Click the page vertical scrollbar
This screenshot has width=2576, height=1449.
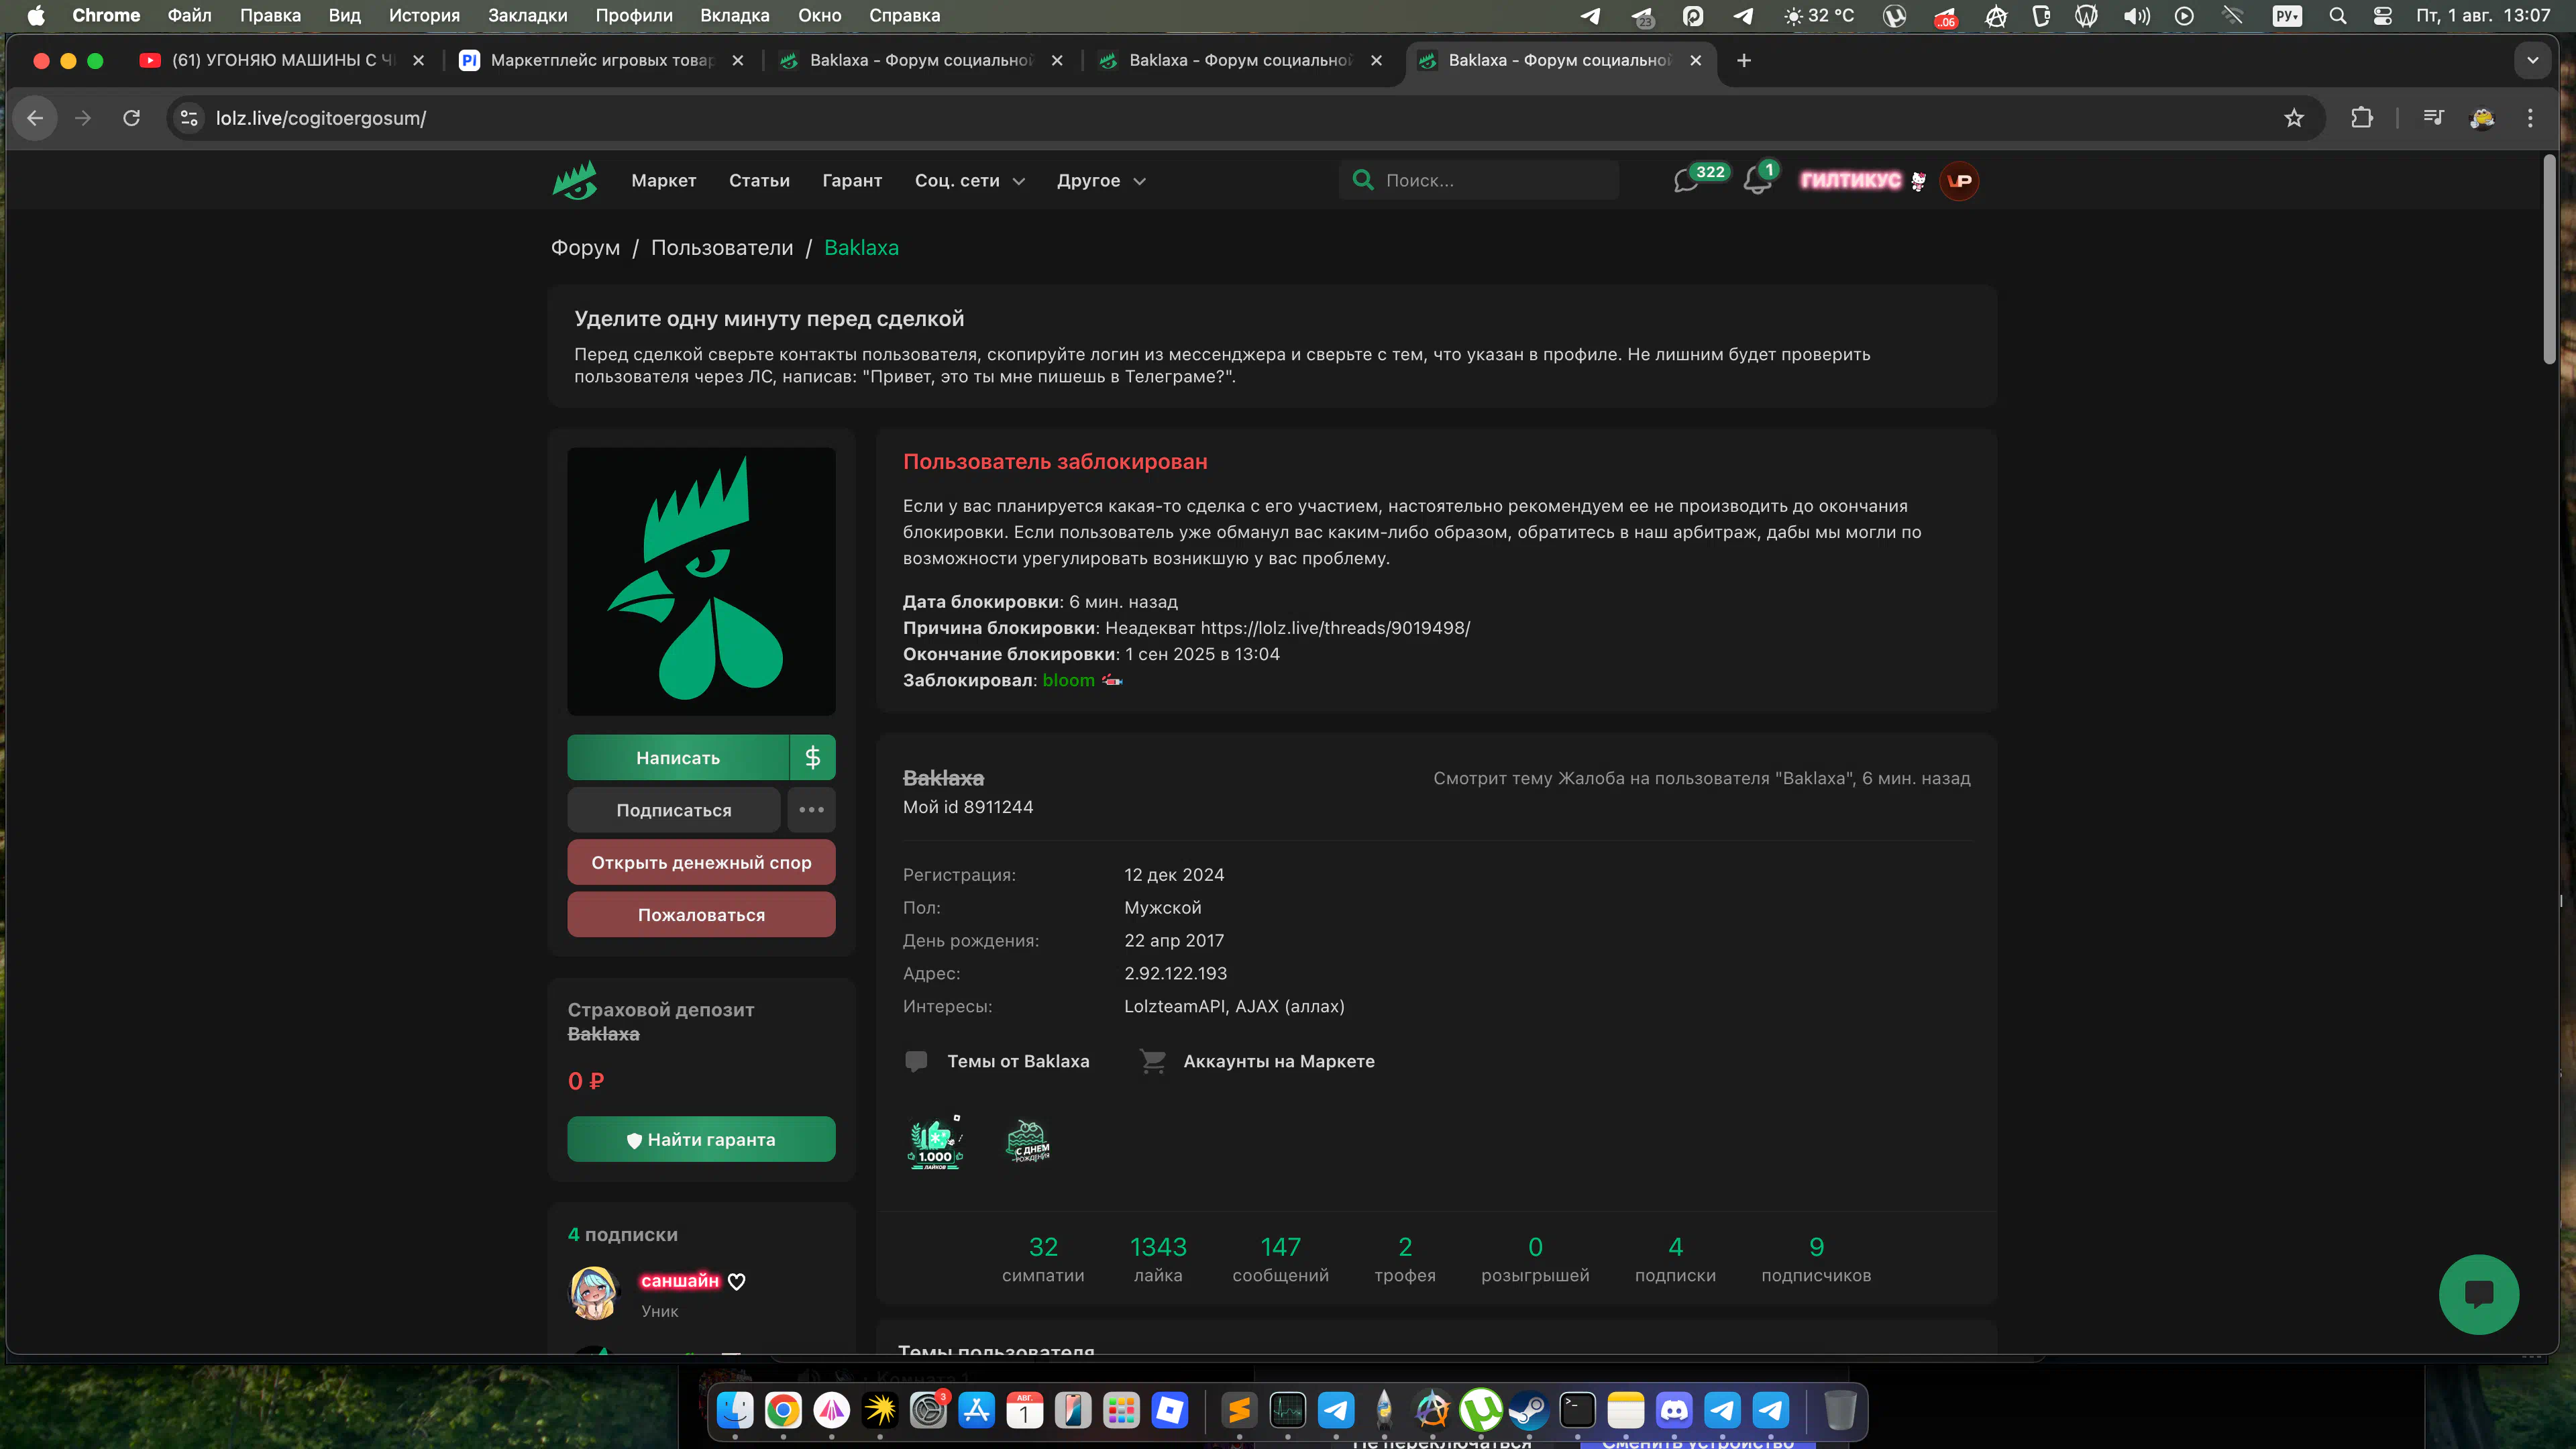pos(2549,260)
